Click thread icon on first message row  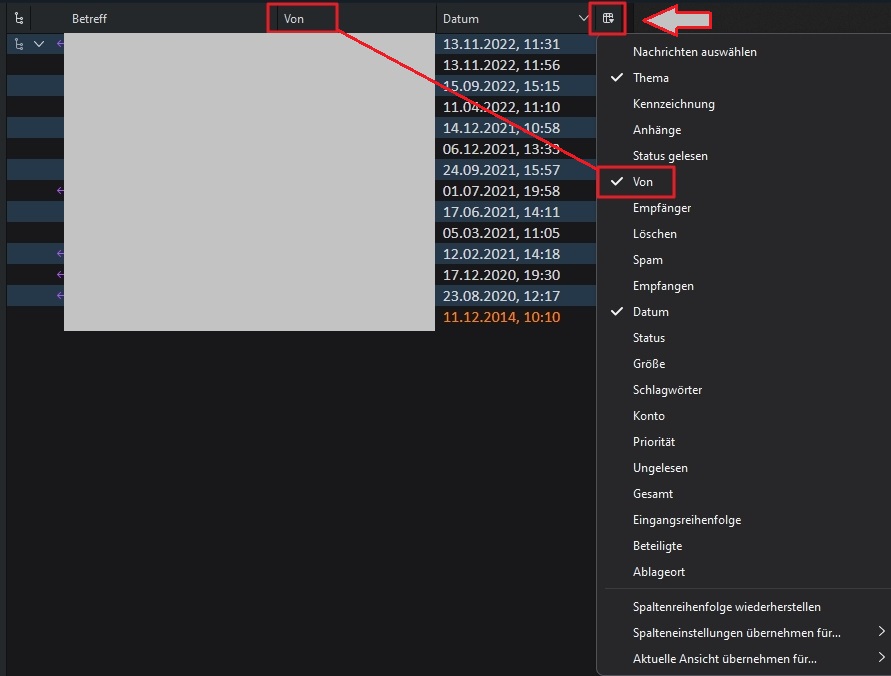19,44
